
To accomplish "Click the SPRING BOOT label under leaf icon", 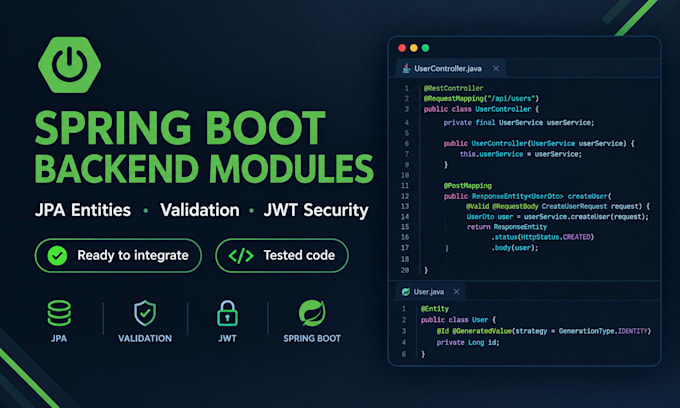I will [x=312, y=339].
